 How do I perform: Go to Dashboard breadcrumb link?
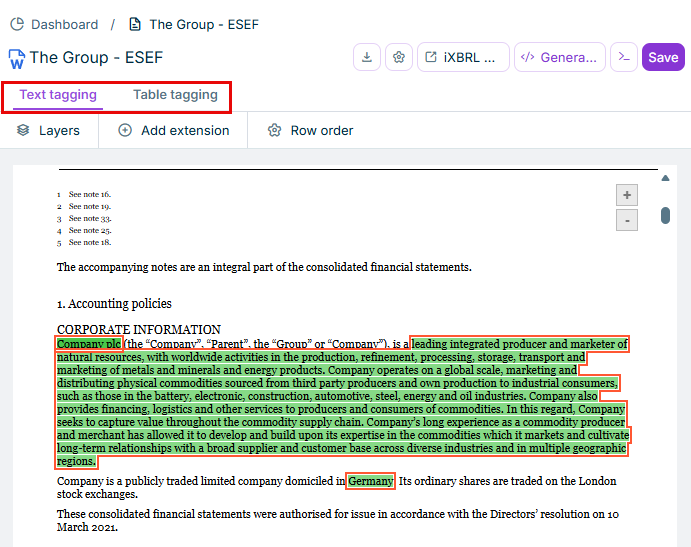point(64,24)
